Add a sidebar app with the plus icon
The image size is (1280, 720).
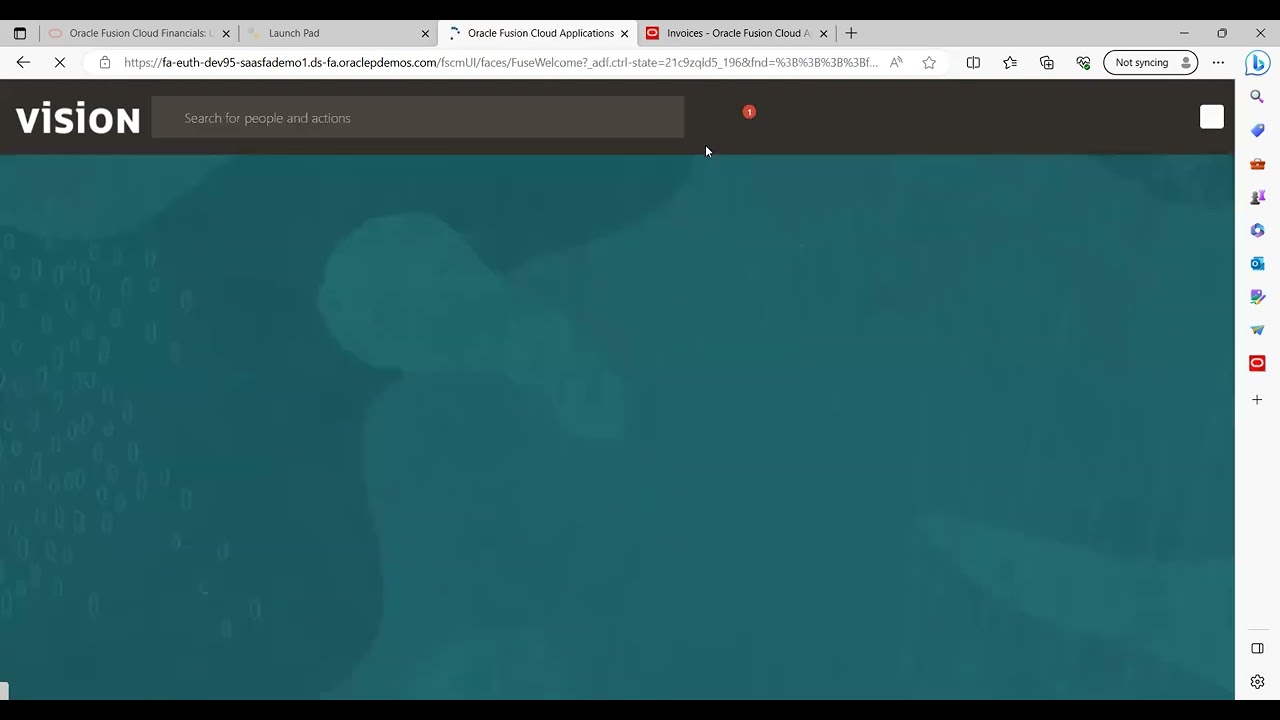click(1257, 400)
